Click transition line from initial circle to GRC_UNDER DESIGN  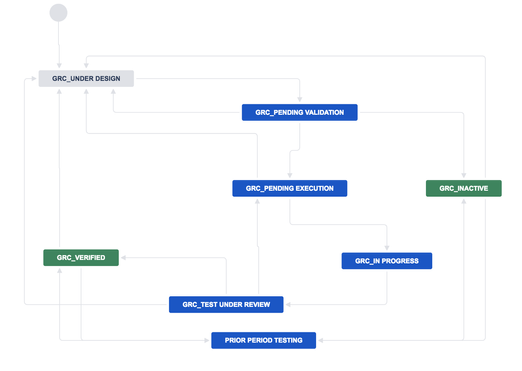(x=59, y=43)
